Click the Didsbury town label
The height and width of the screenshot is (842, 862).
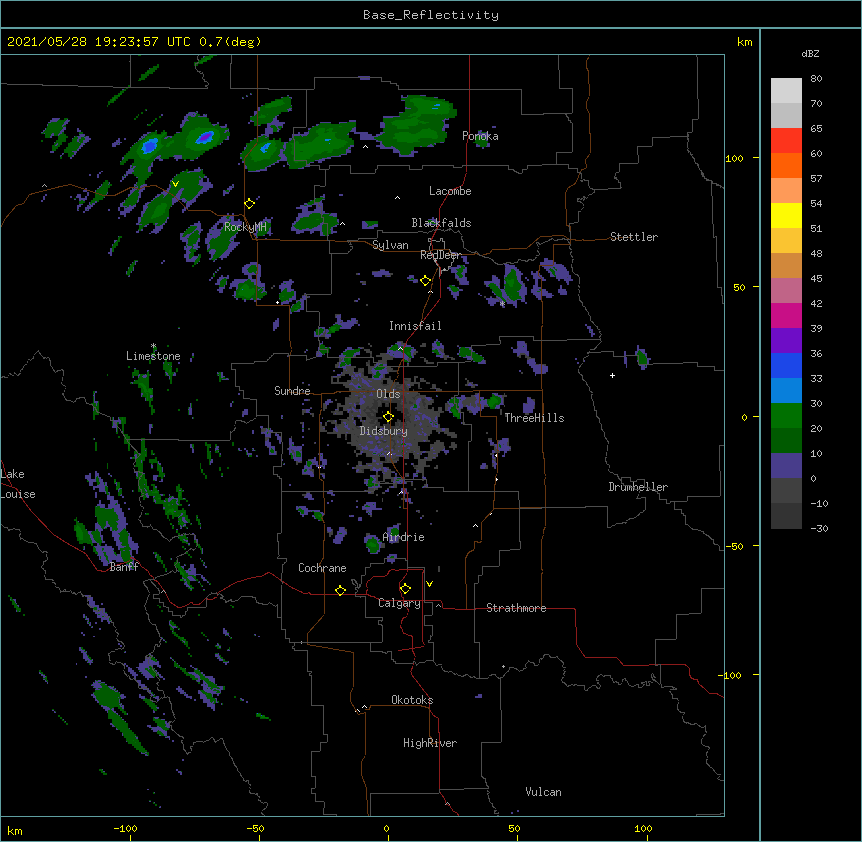384,431
